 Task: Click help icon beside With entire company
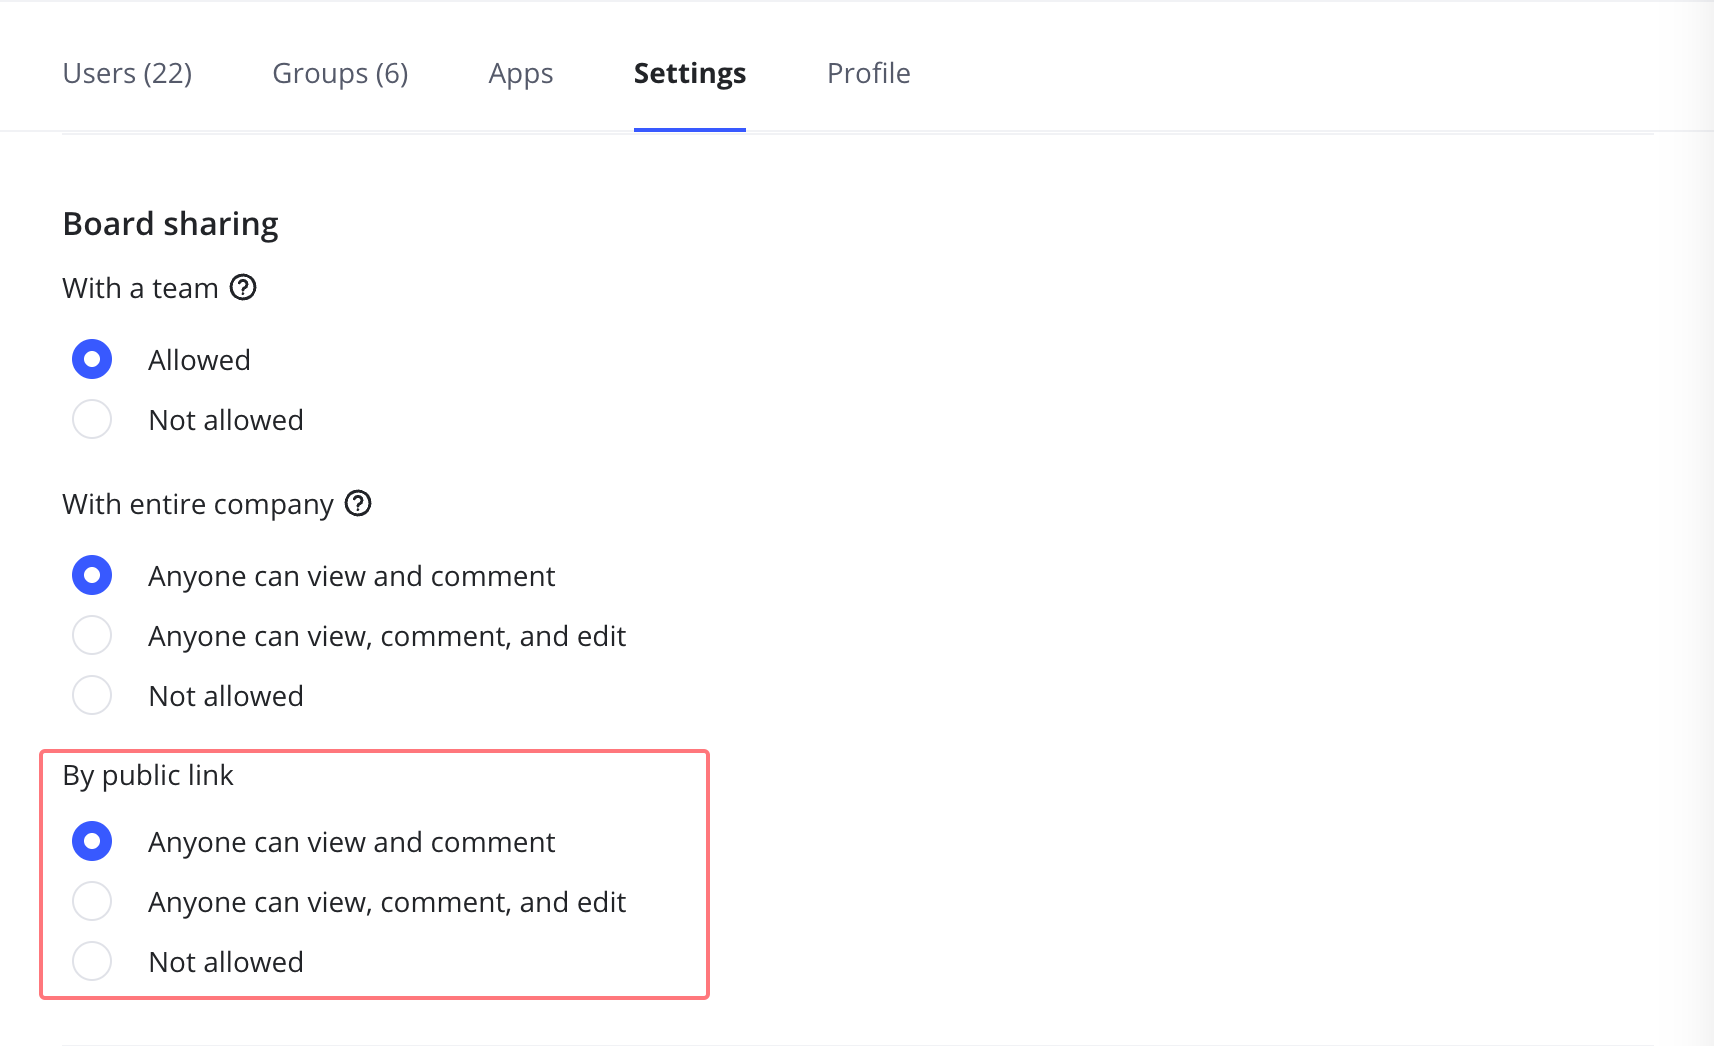tap(358, 504)
